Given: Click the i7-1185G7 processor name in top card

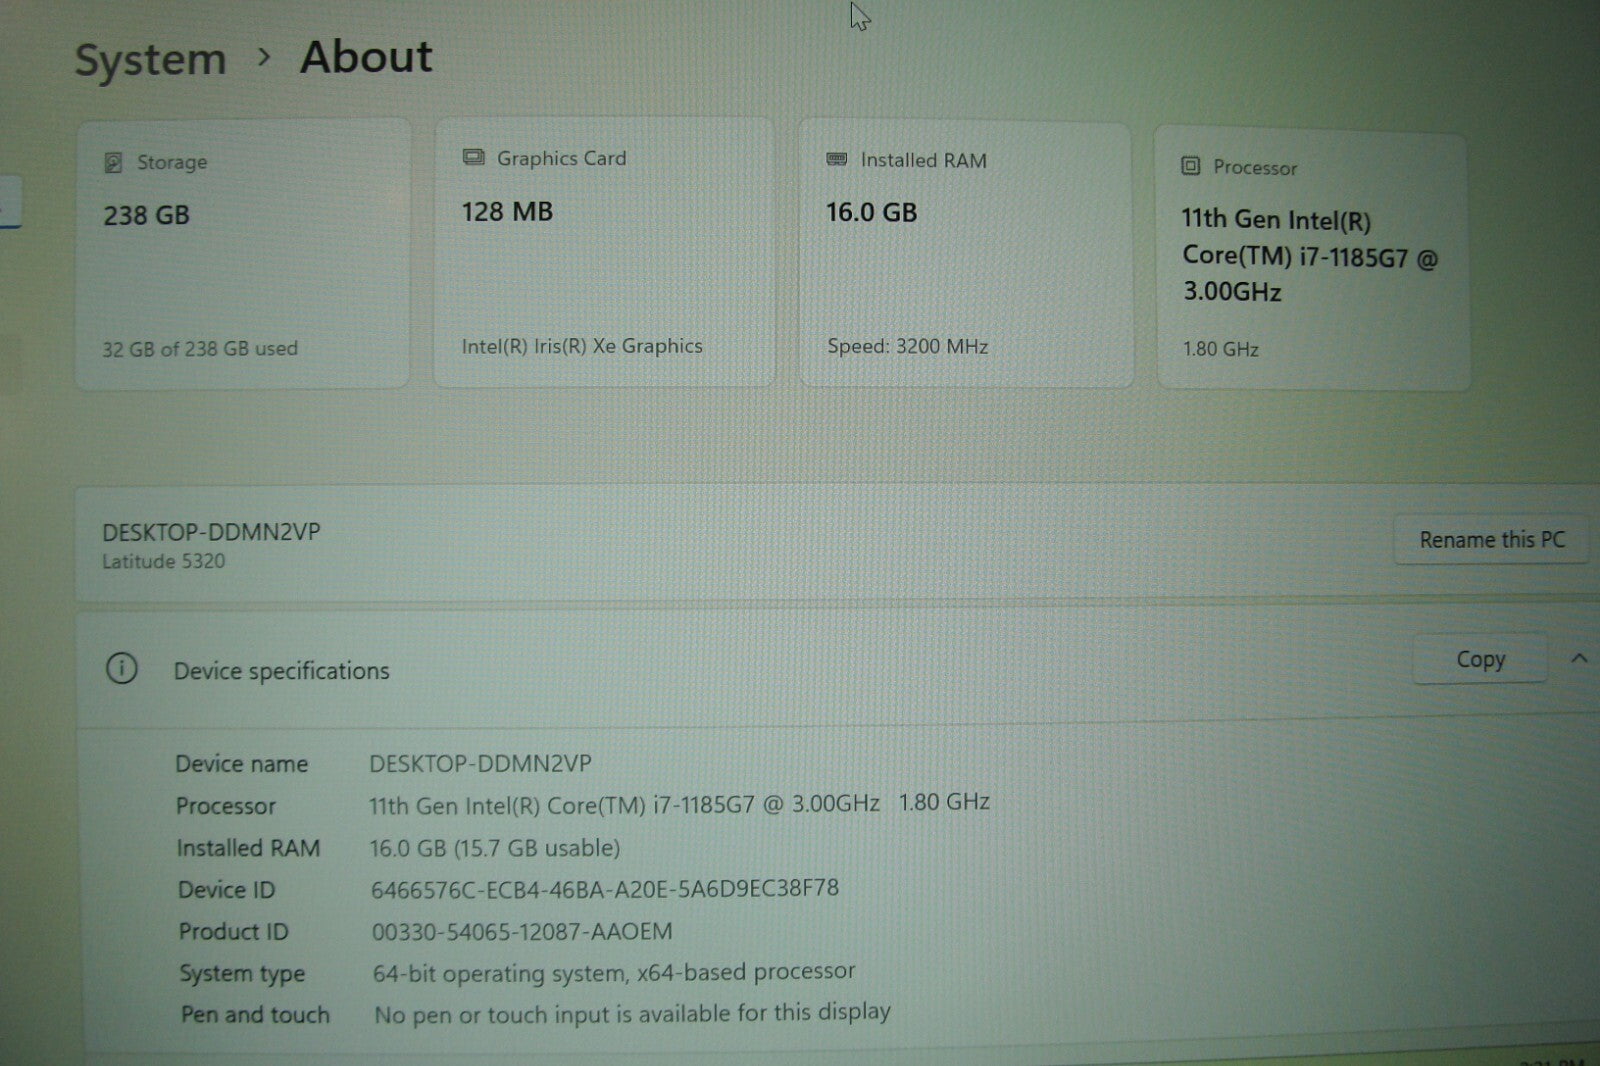Looking at the screenshot, I should click(1308, 256).
